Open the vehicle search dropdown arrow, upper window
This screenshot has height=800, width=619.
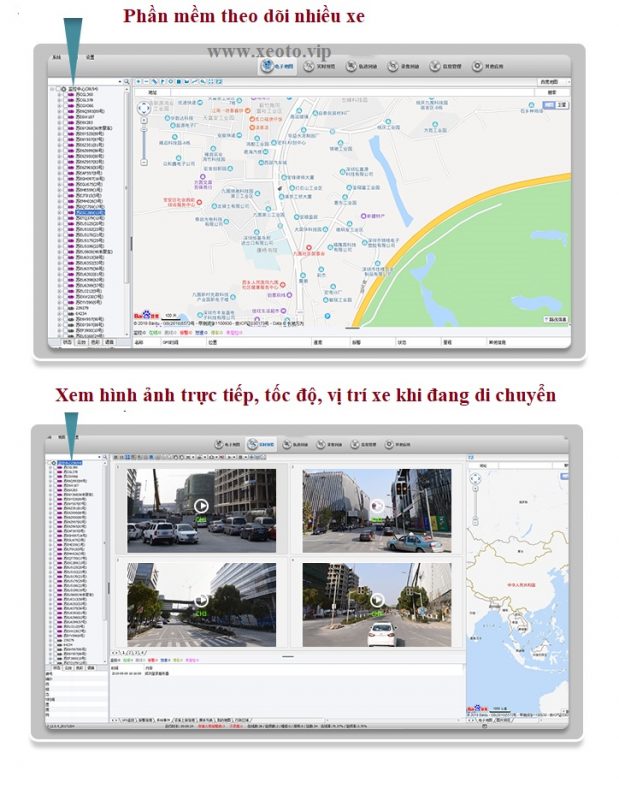point(120,82)
